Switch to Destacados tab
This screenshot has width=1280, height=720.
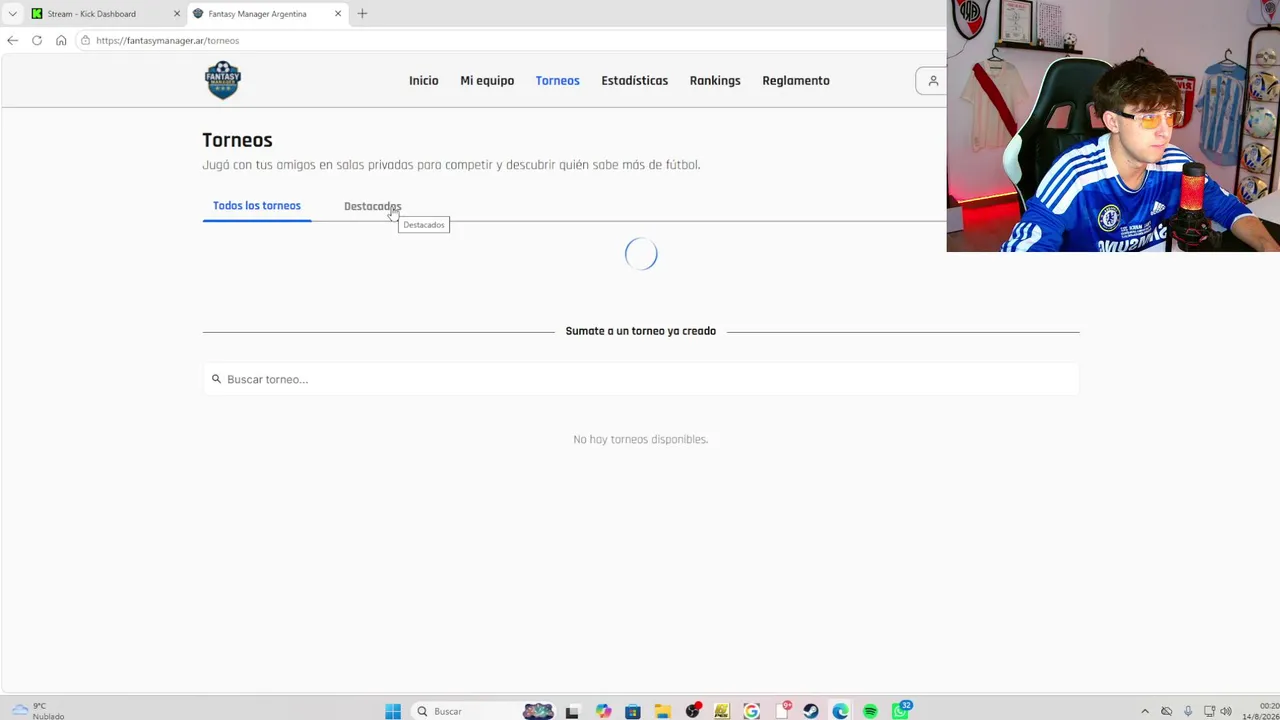(372, 206)
